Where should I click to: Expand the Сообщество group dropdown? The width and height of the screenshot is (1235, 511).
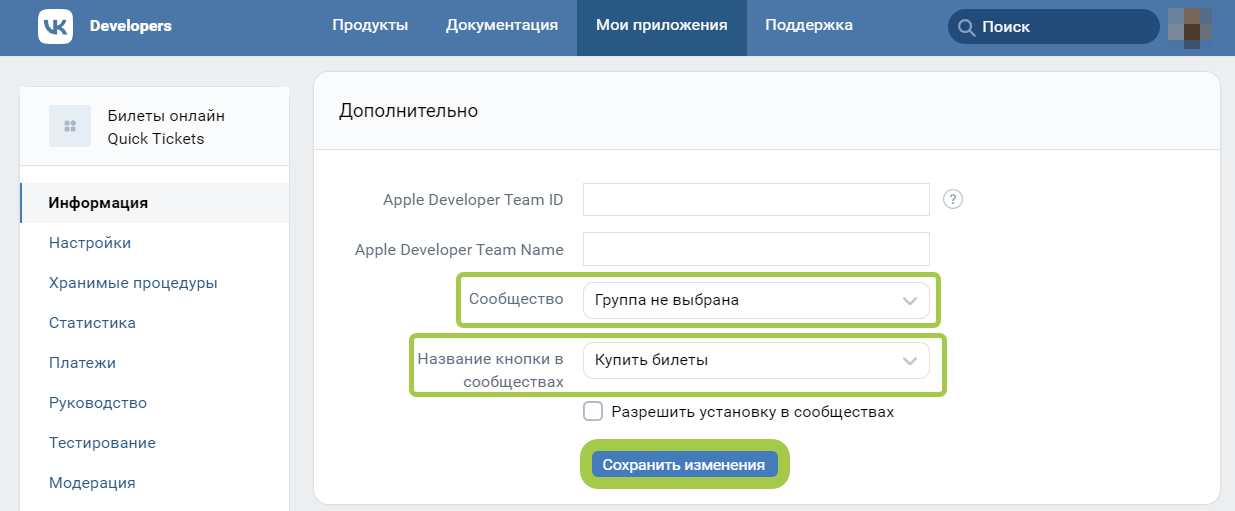point(756,300)
